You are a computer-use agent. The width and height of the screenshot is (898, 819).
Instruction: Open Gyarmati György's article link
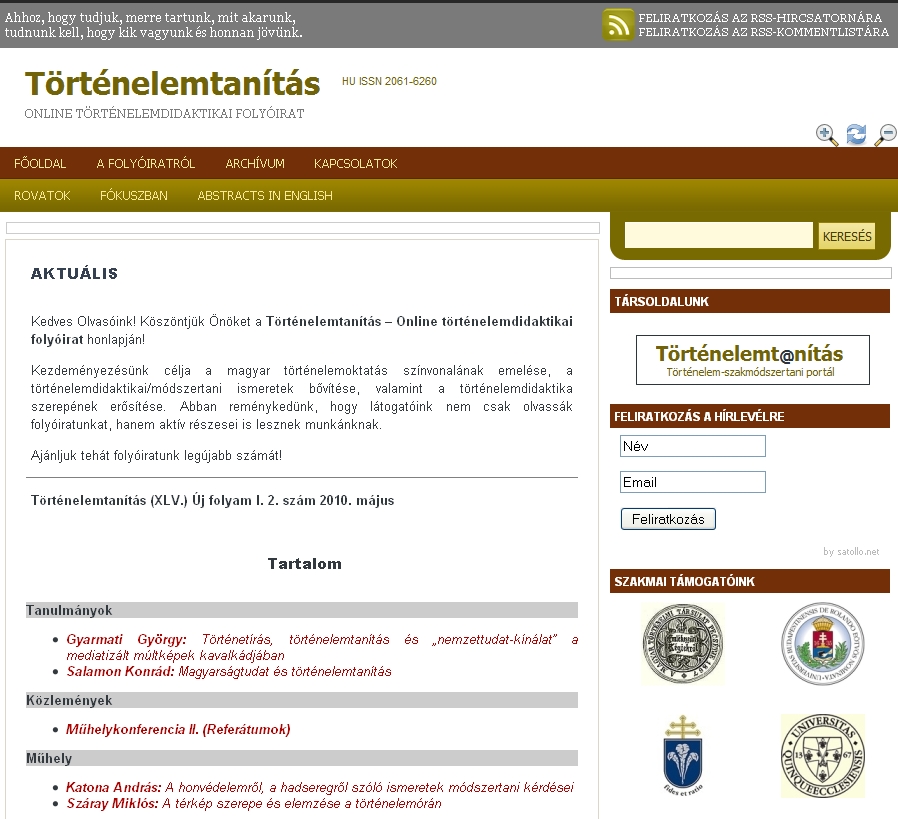point(322,647)
